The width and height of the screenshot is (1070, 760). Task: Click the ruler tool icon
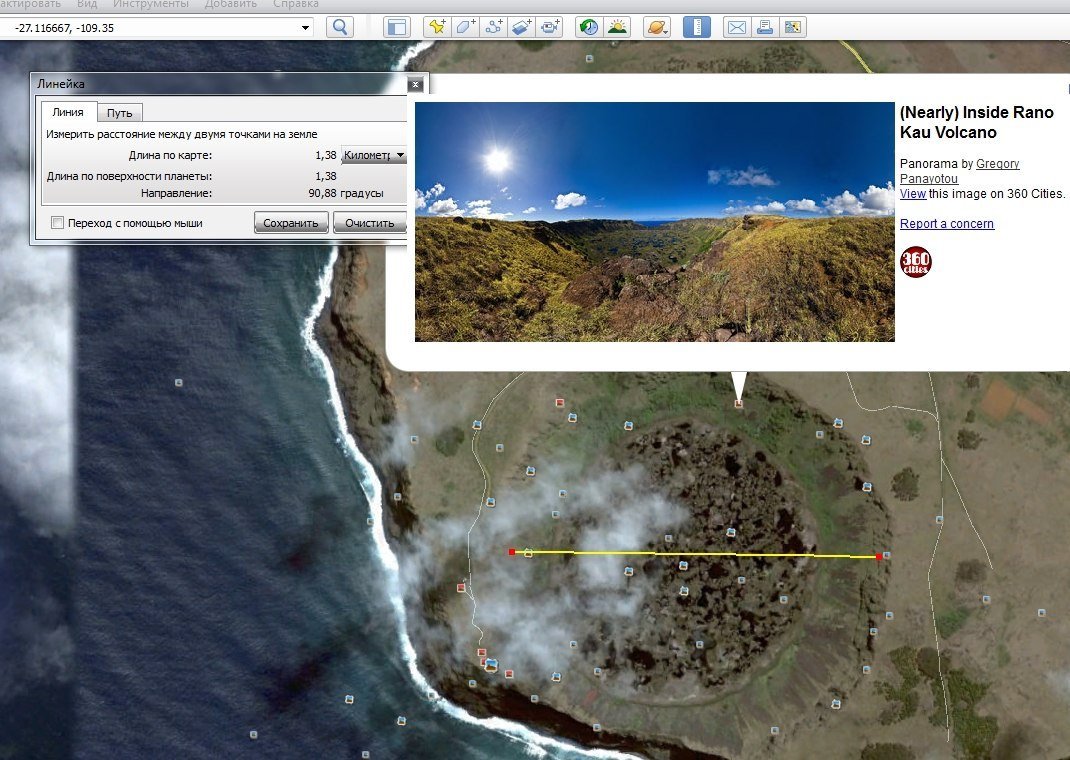click(x=697, y=27)
